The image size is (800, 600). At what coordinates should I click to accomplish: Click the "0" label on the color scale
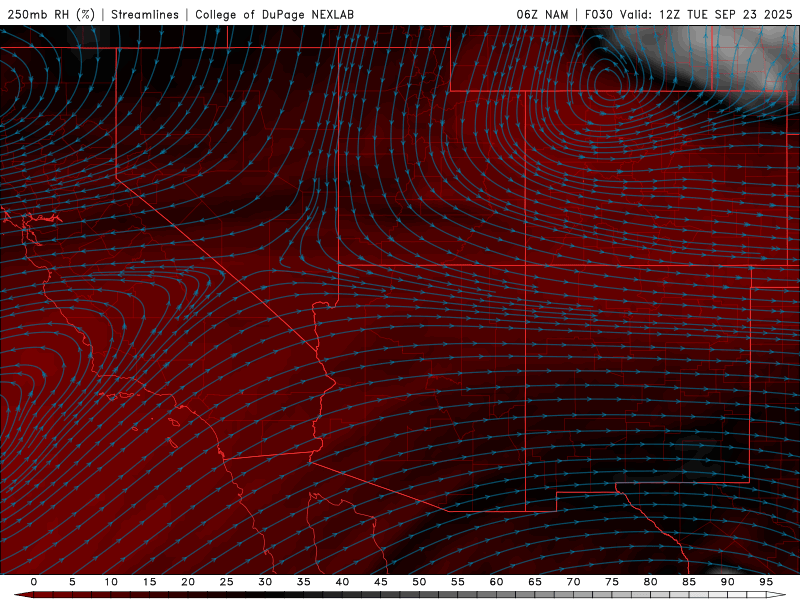coord(34,582)
